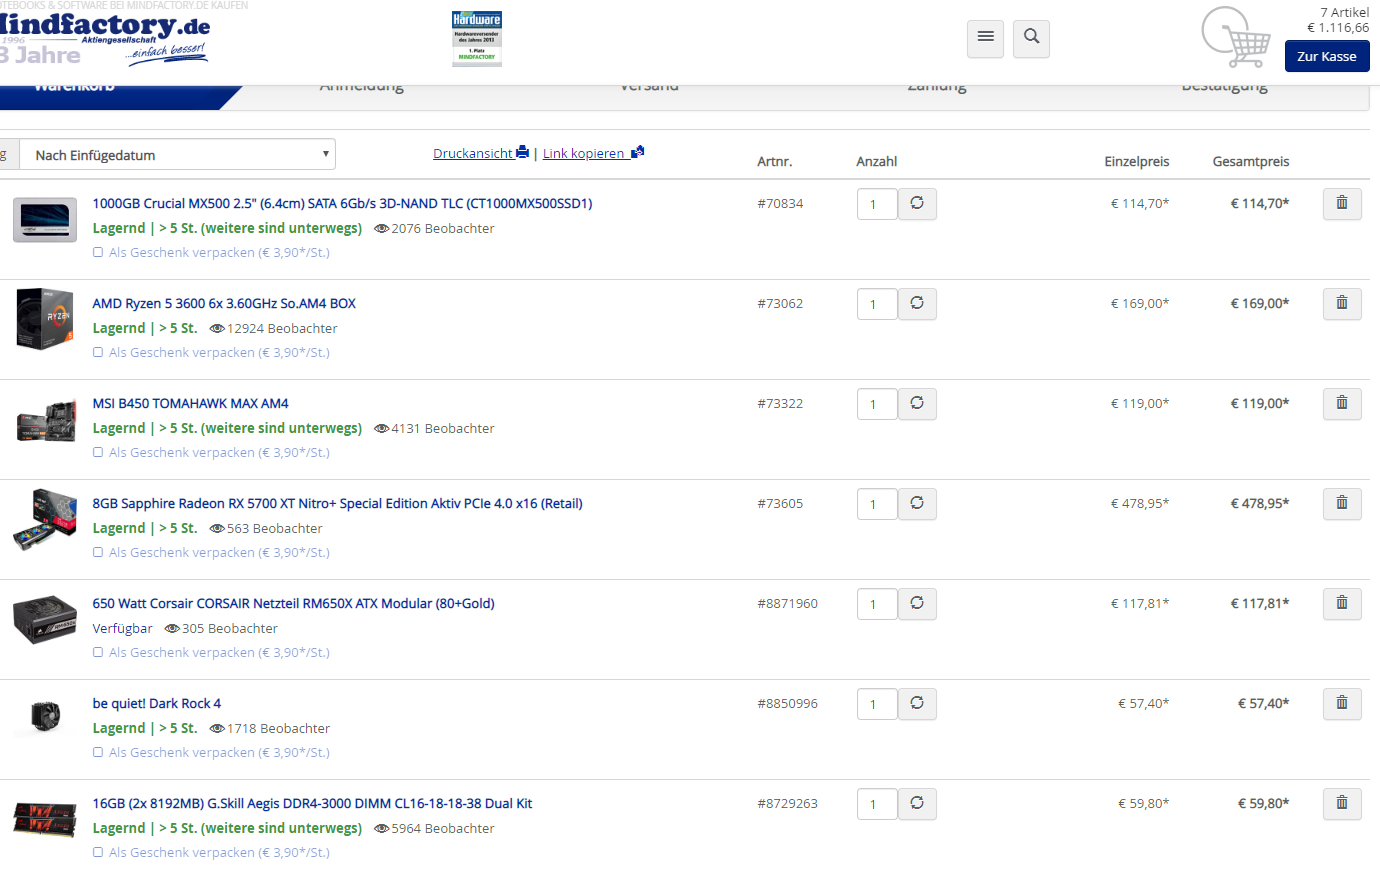This screenshot has height=872, width=1380.
Task: Click the 12924 Beobachter watcher count
Action: pos(273,328)
